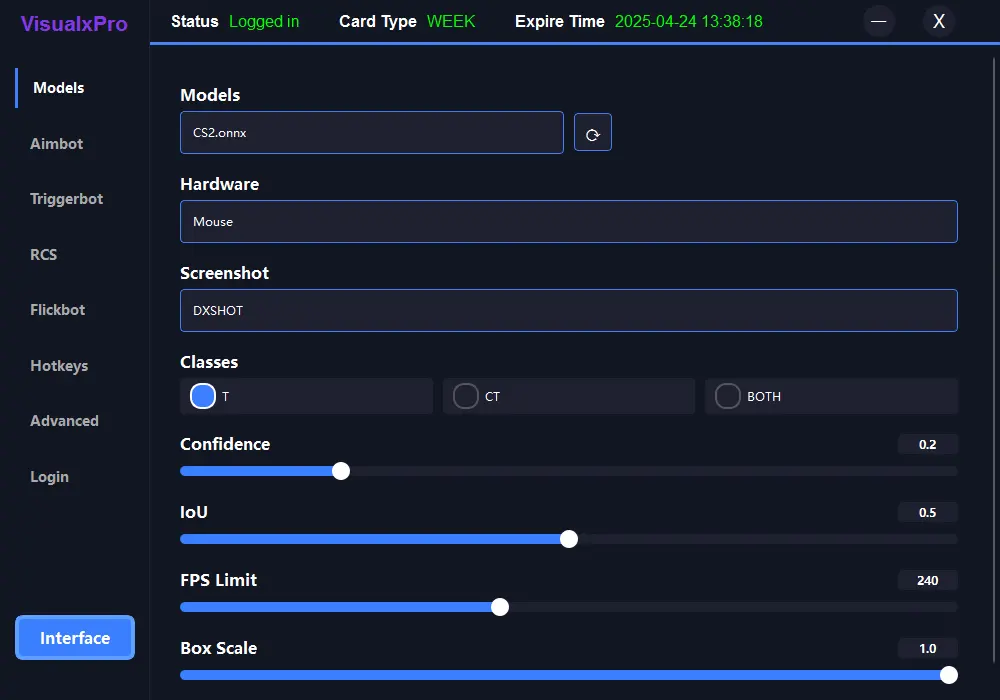Click the Box Scale slider handle
1000x700 pixels.
click(949, 675)
